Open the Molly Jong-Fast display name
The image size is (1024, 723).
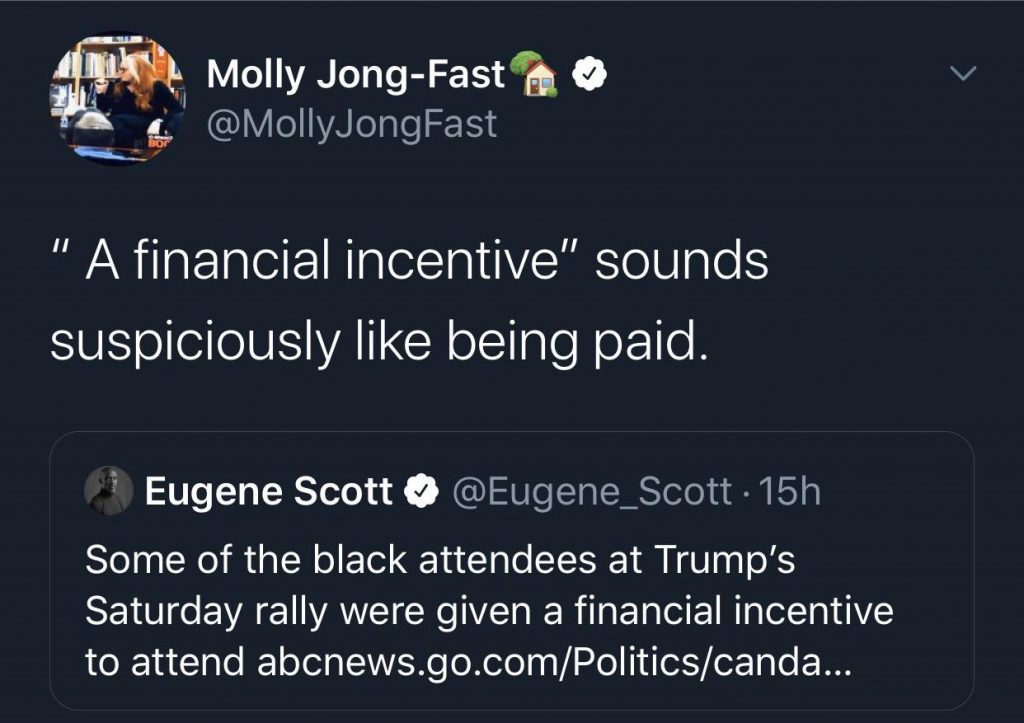tap(355, 74)
